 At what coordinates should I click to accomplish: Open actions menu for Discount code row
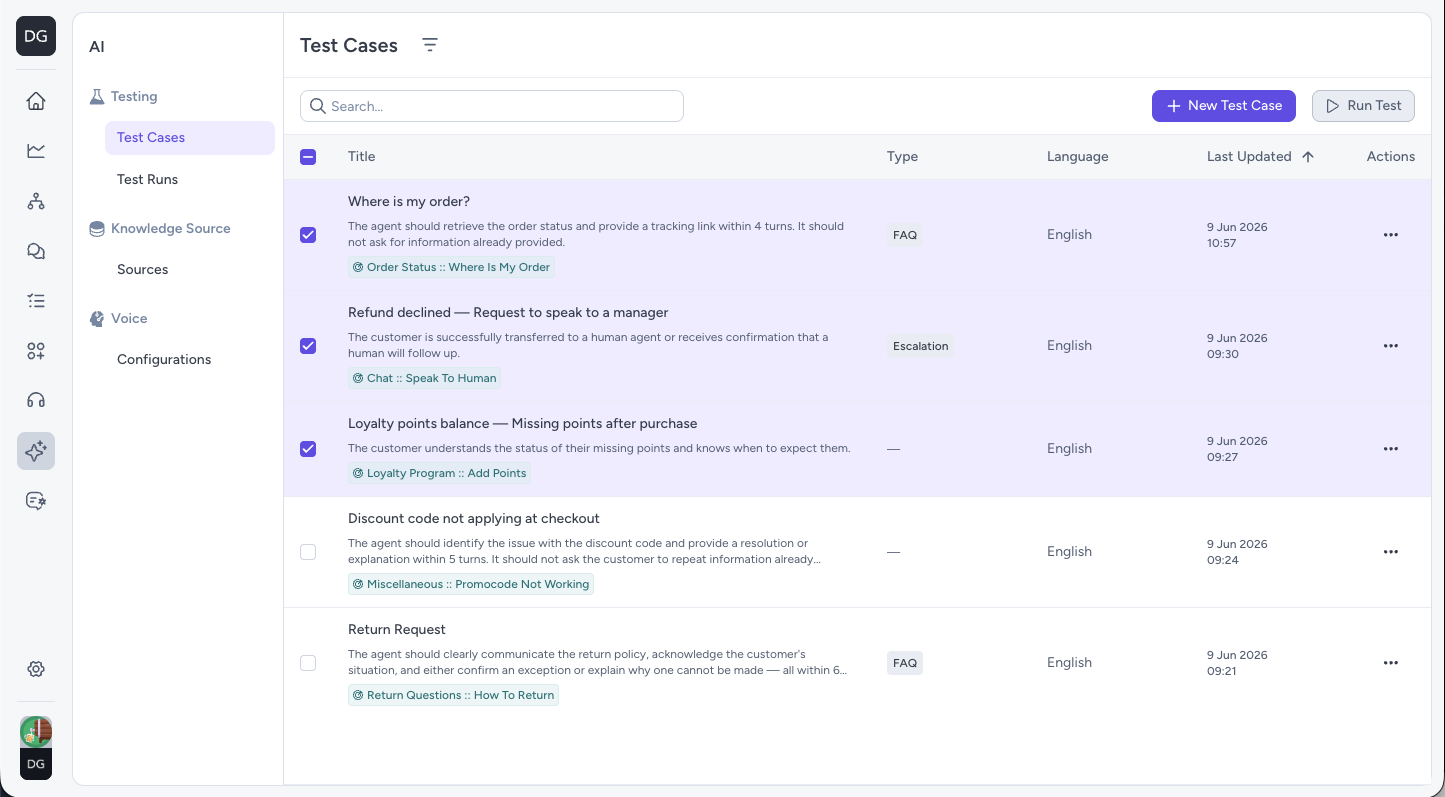pos(1390,552)
